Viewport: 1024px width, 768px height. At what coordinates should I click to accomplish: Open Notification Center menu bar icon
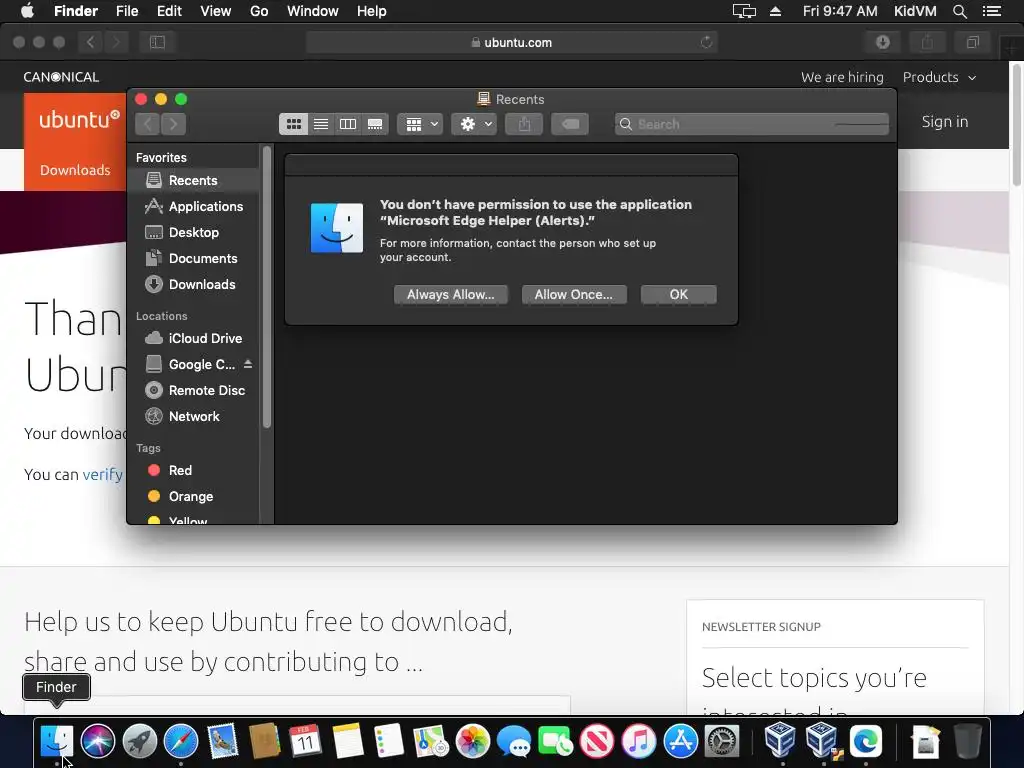(991, 11)
